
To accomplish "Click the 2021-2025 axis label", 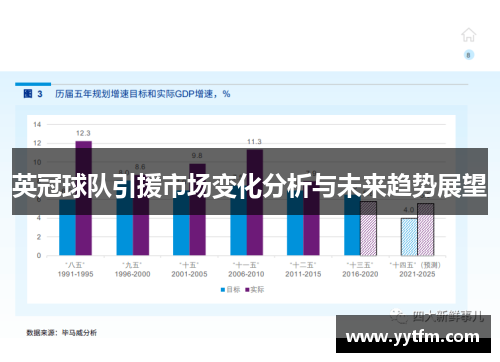I will 417,274.
